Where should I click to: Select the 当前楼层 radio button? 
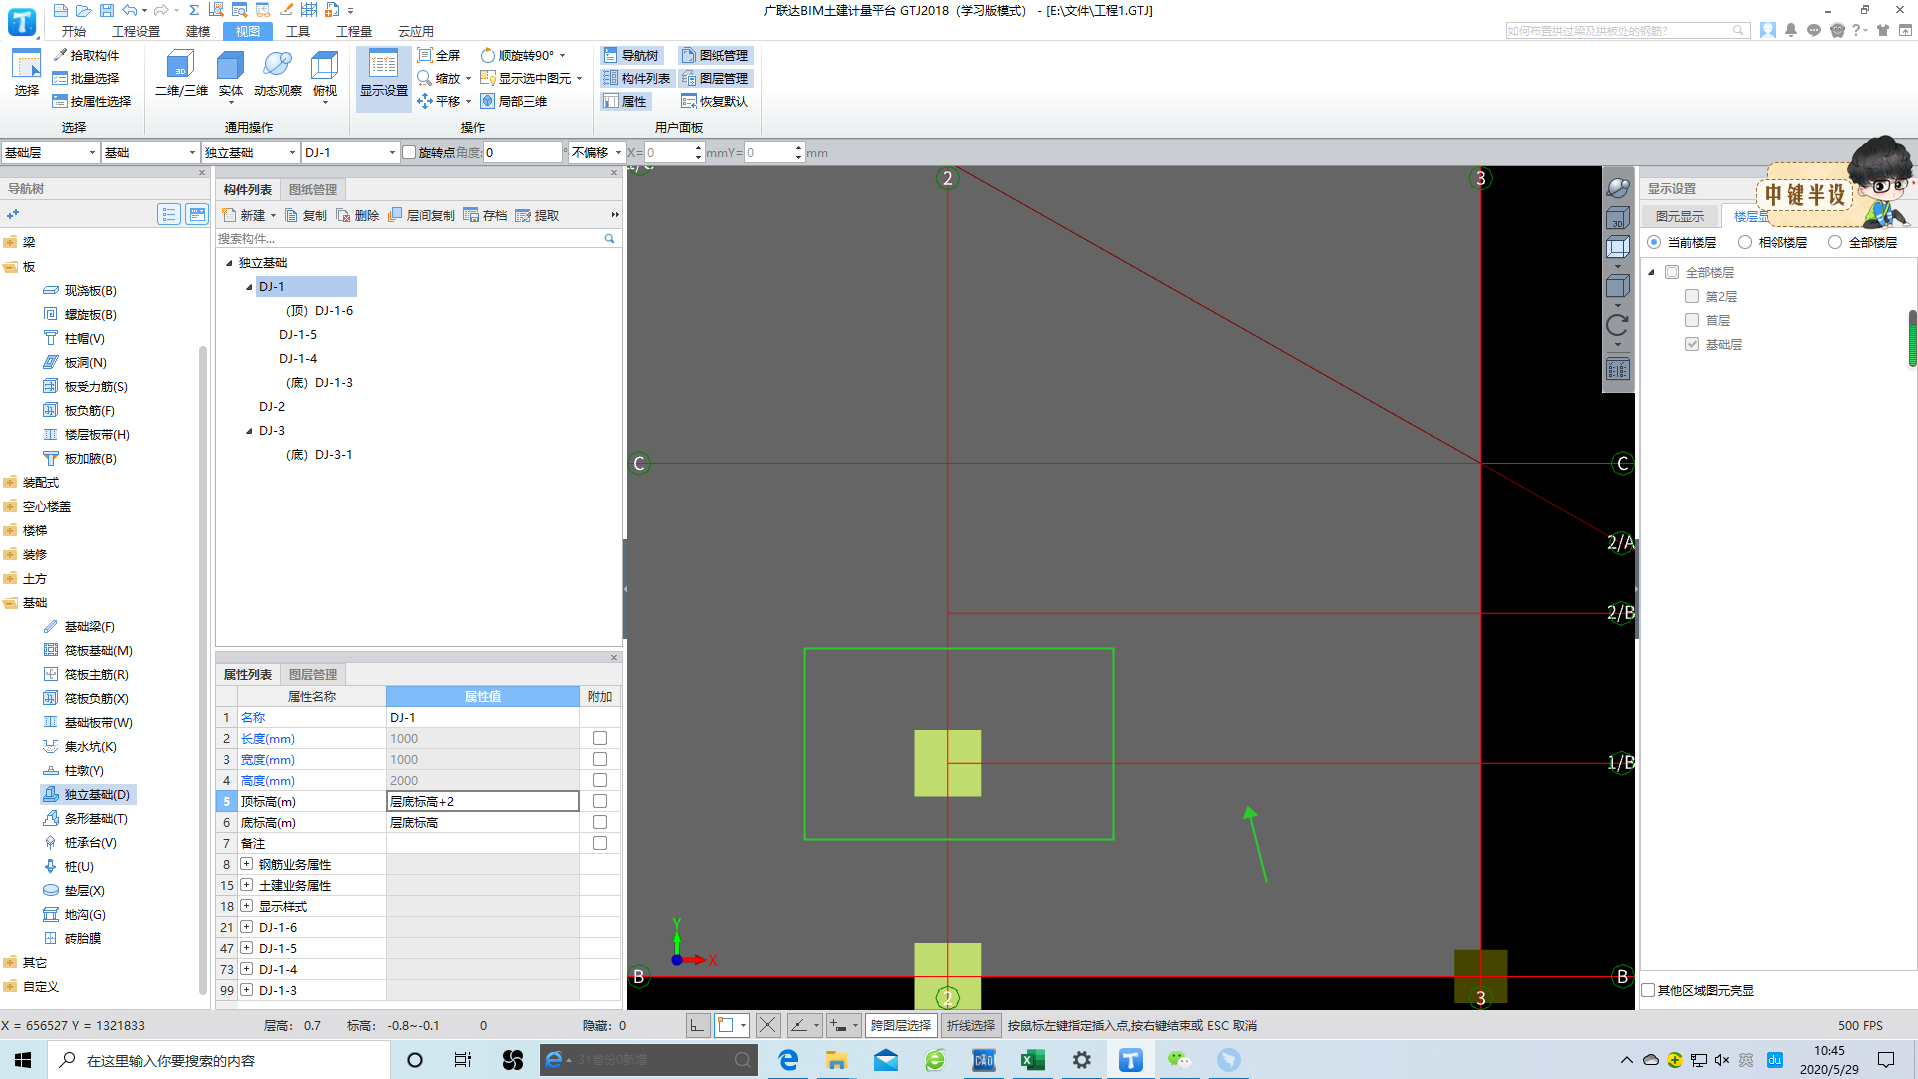1654,242
